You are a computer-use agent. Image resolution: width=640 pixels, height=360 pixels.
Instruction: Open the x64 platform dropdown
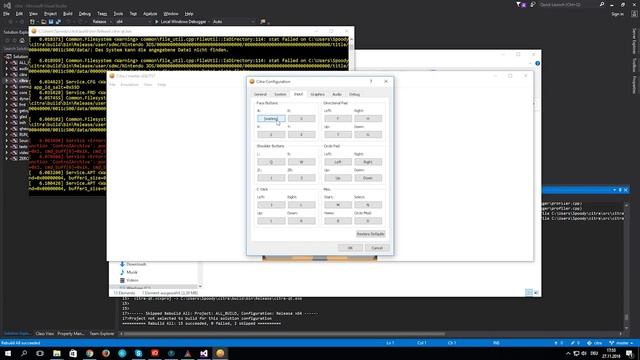pos(133,22)
